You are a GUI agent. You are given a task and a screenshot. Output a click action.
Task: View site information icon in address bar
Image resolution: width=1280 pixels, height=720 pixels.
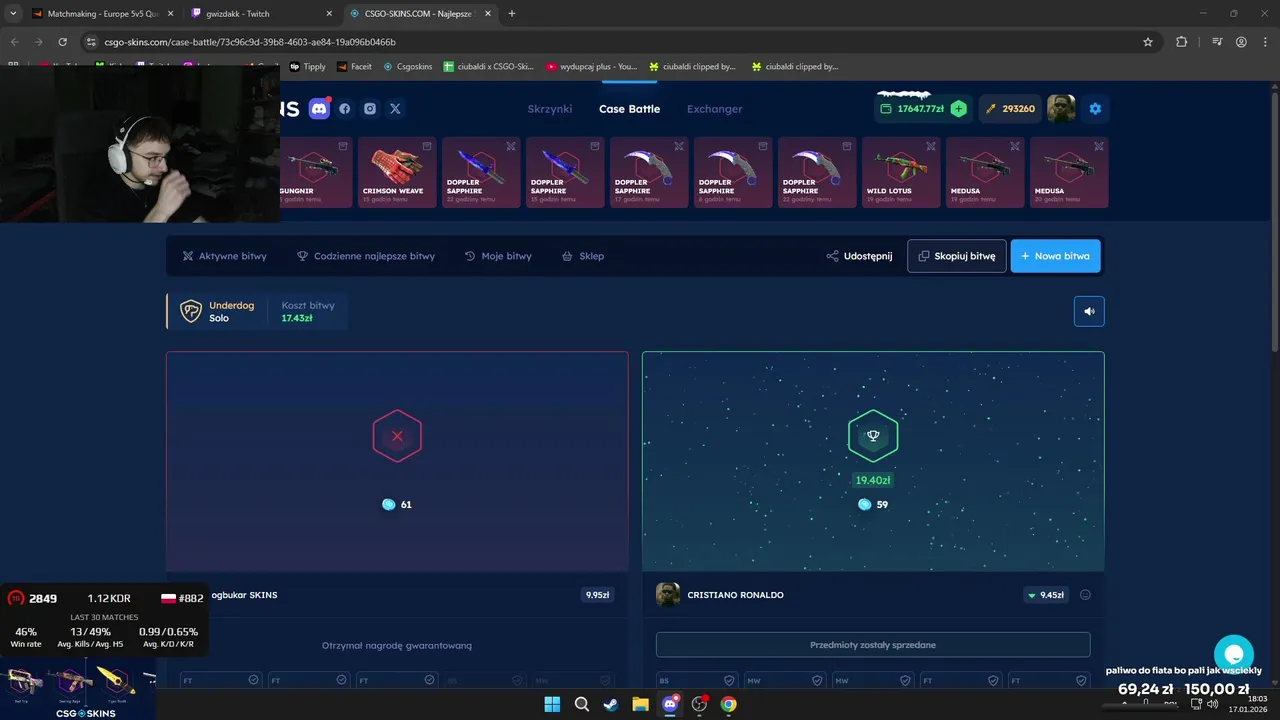click(91, 42)
